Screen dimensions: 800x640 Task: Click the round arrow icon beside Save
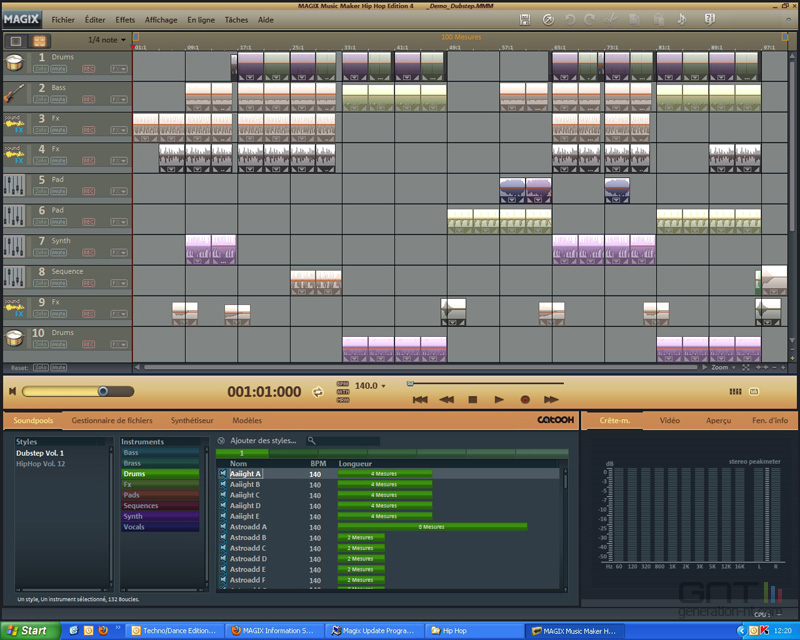pyautogui.click(x=548, y=20)
